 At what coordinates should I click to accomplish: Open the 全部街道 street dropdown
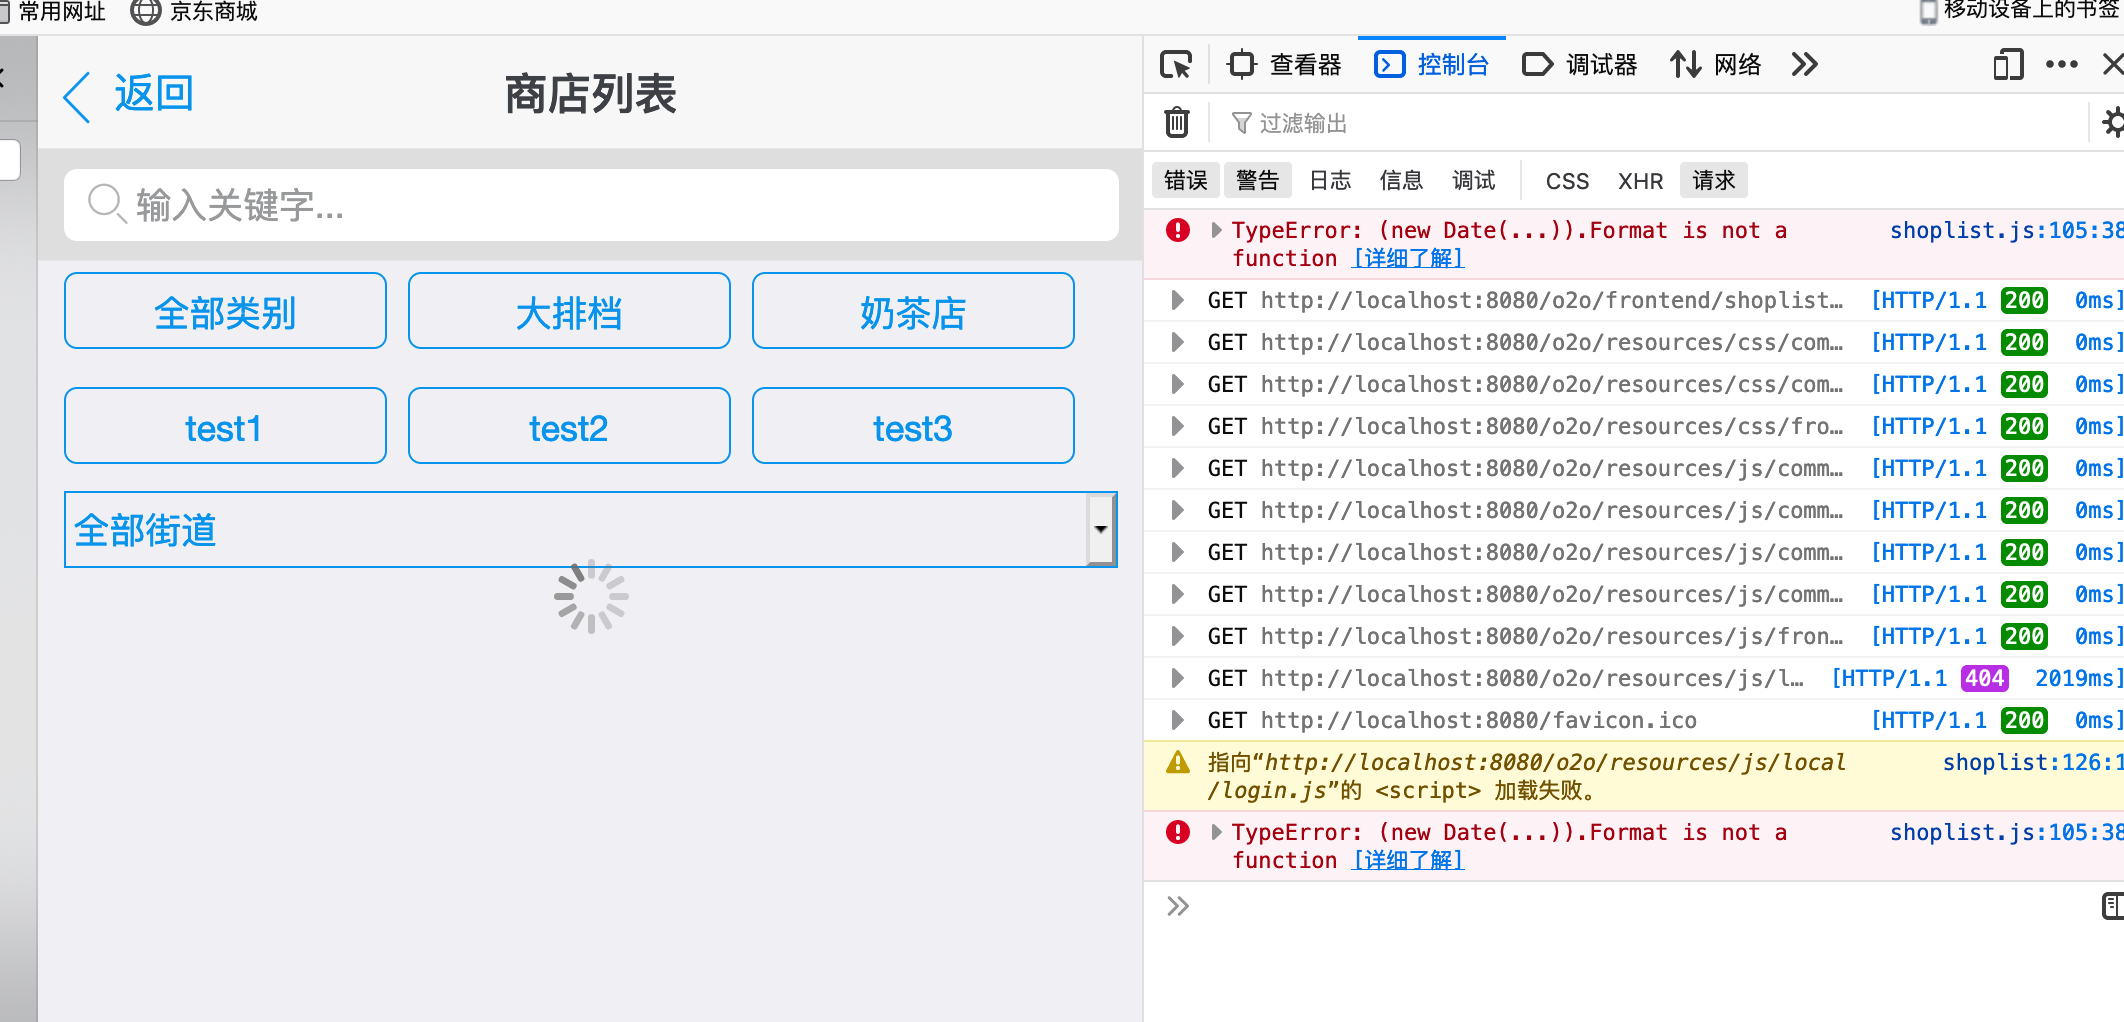(x=590, y=529)
